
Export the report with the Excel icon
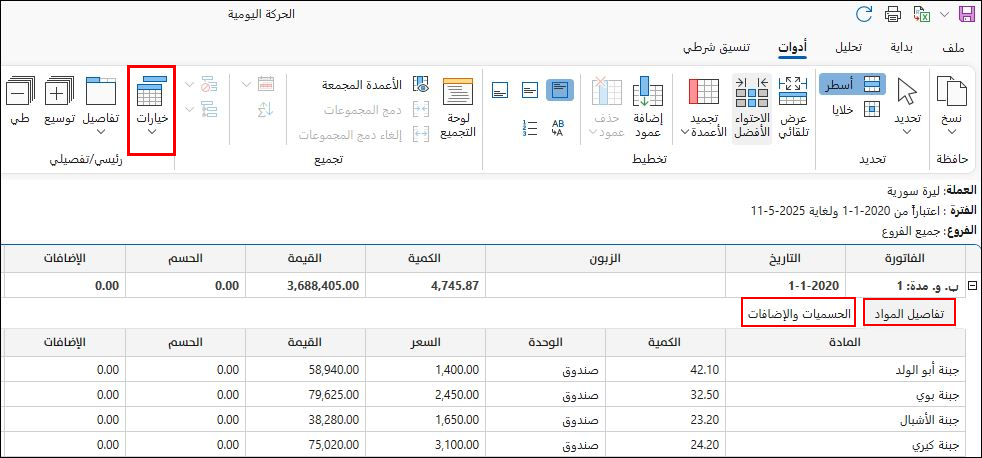coord(921,14)
